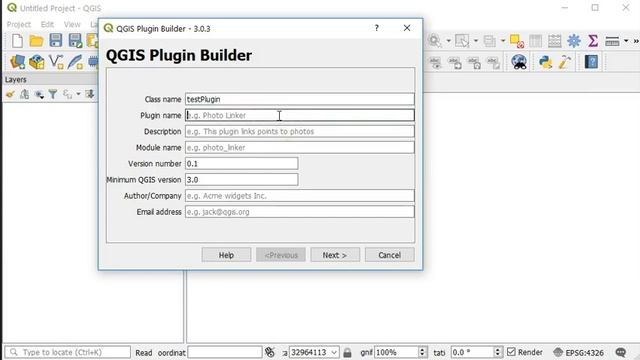
Task: Click the Plugin Builder hammer icon
Action: (565, 62)
